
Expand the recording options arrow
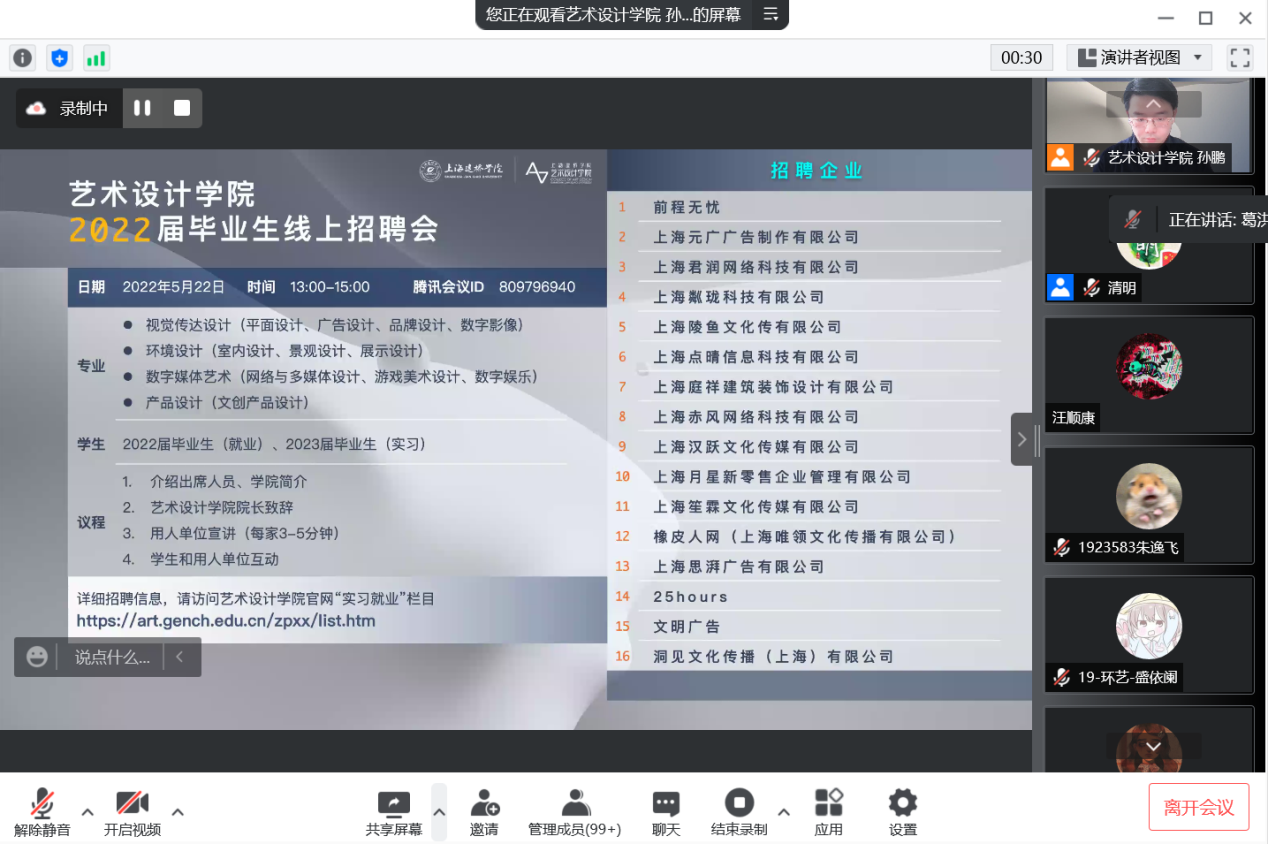pos(784,811)
